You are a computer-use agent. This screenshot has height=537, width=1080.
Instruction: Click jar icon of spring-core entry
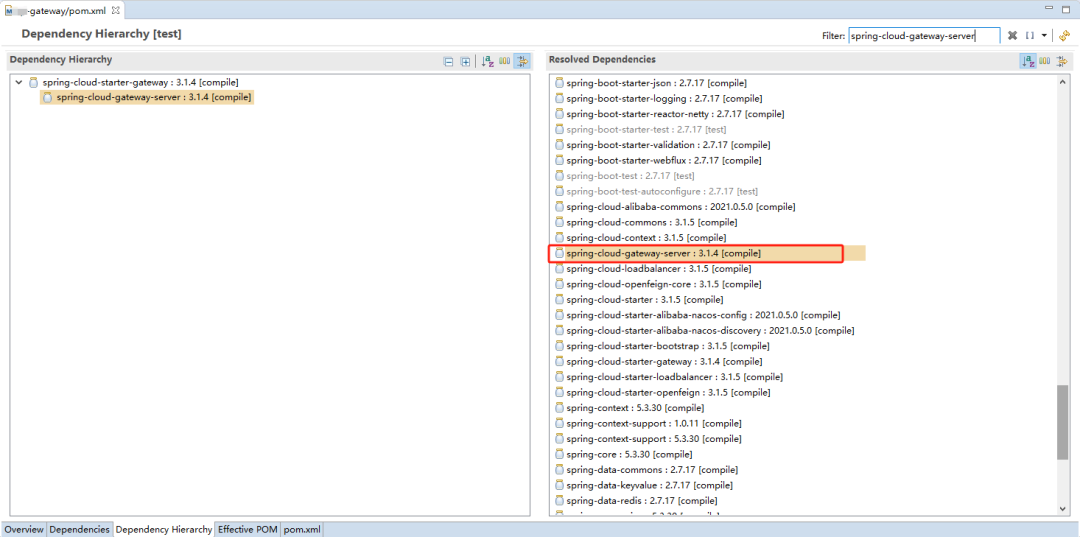pyautogui.click(x=559, y=454)
